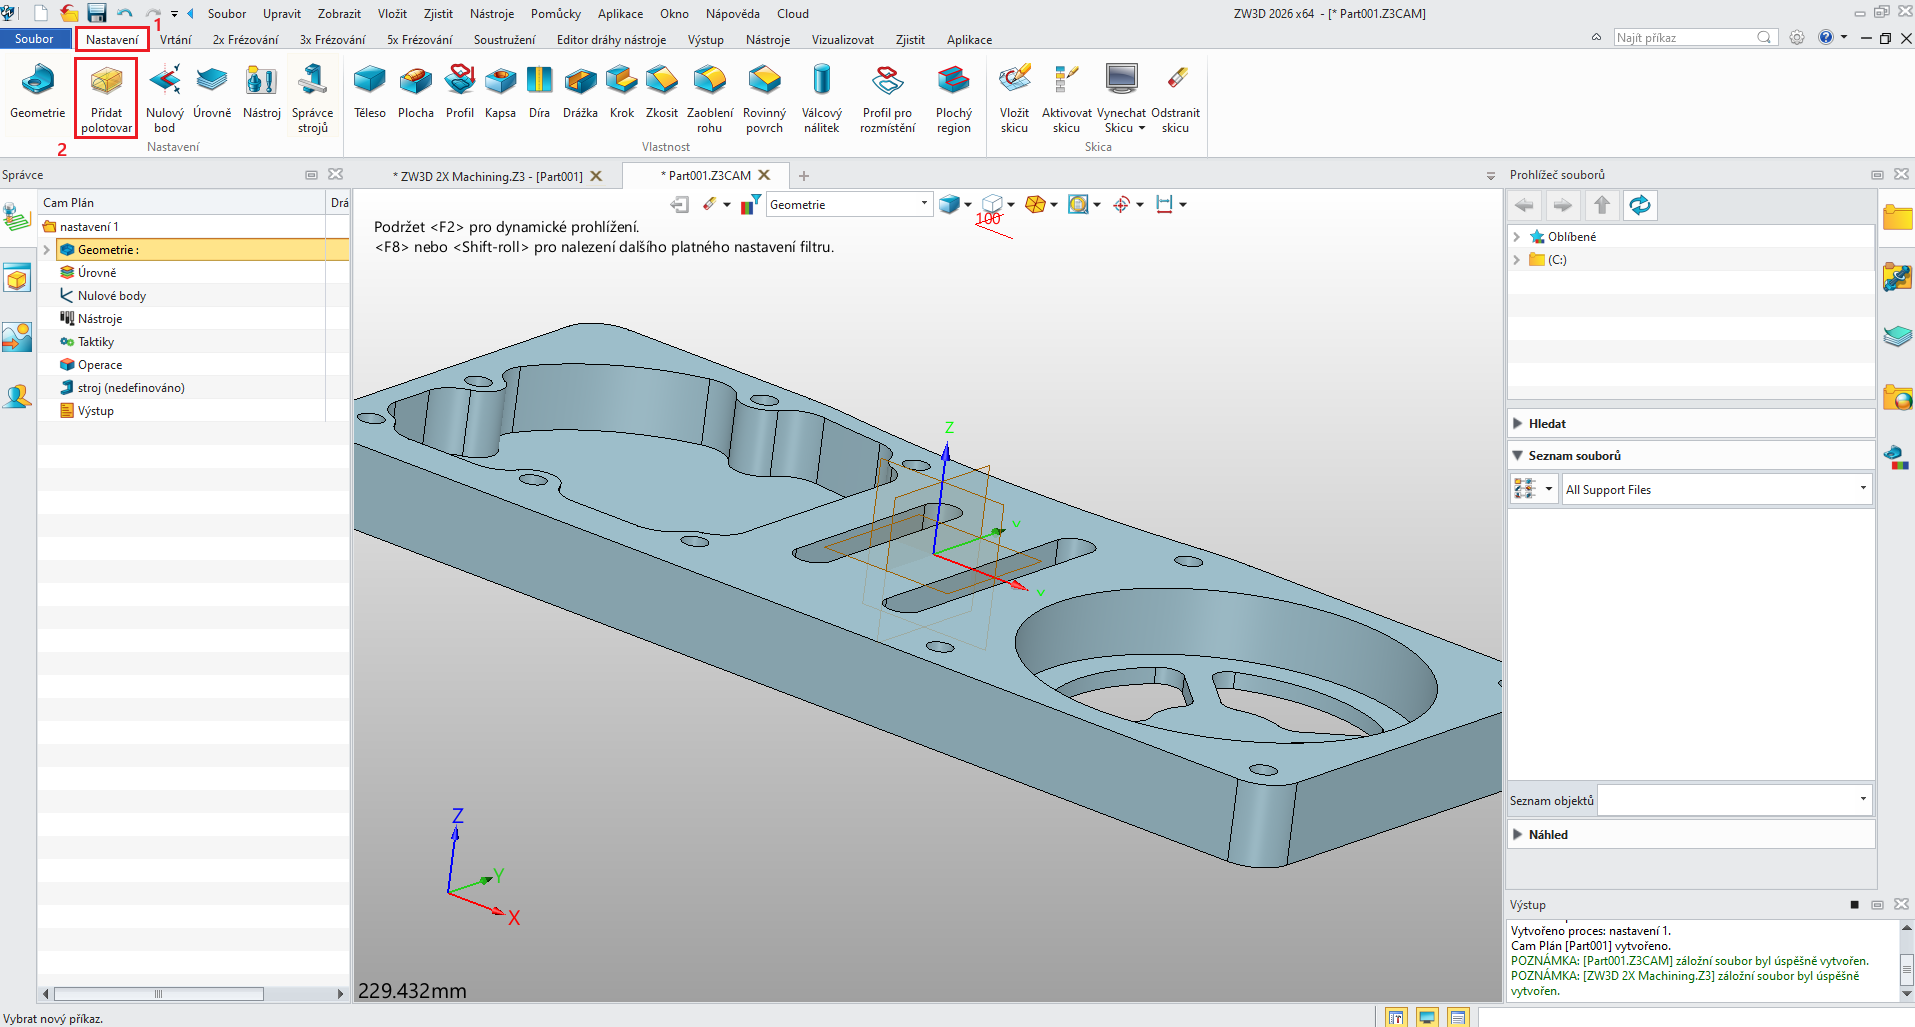This screenshot has height=1027, width=1915.
Task: Open the Soustružení ribbon tab
Action: (x=504, y=40)
